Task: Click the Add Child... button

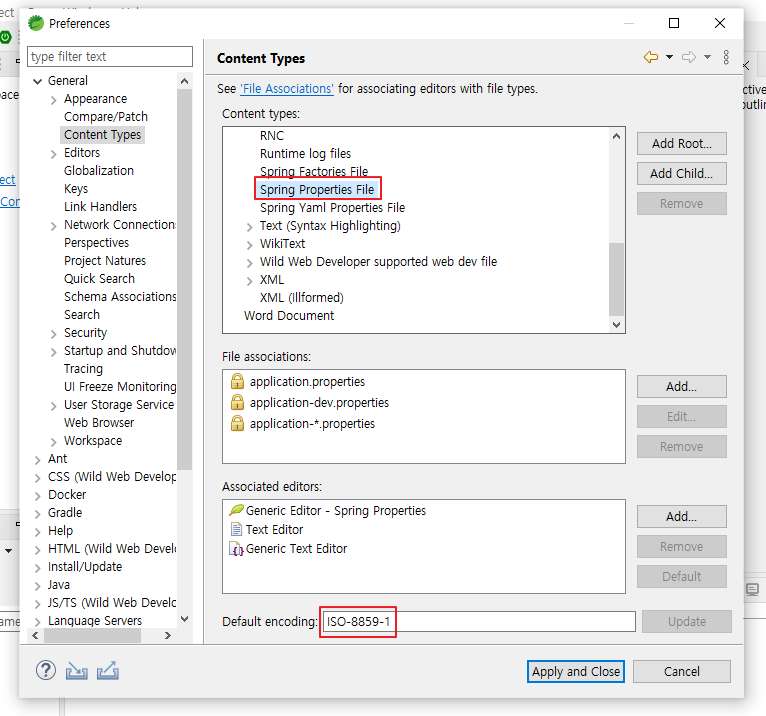Action: point(681,173)
